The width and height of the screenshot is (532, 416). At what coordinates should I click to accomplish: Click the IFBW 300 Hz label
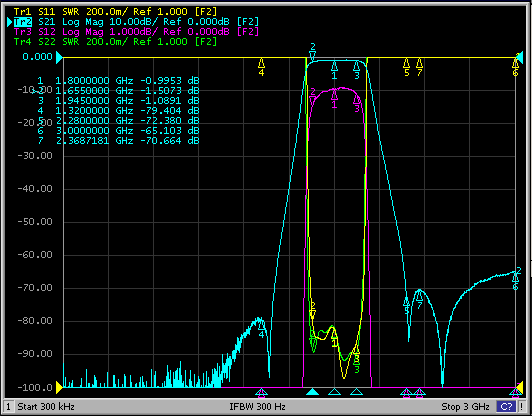[257, 406]
